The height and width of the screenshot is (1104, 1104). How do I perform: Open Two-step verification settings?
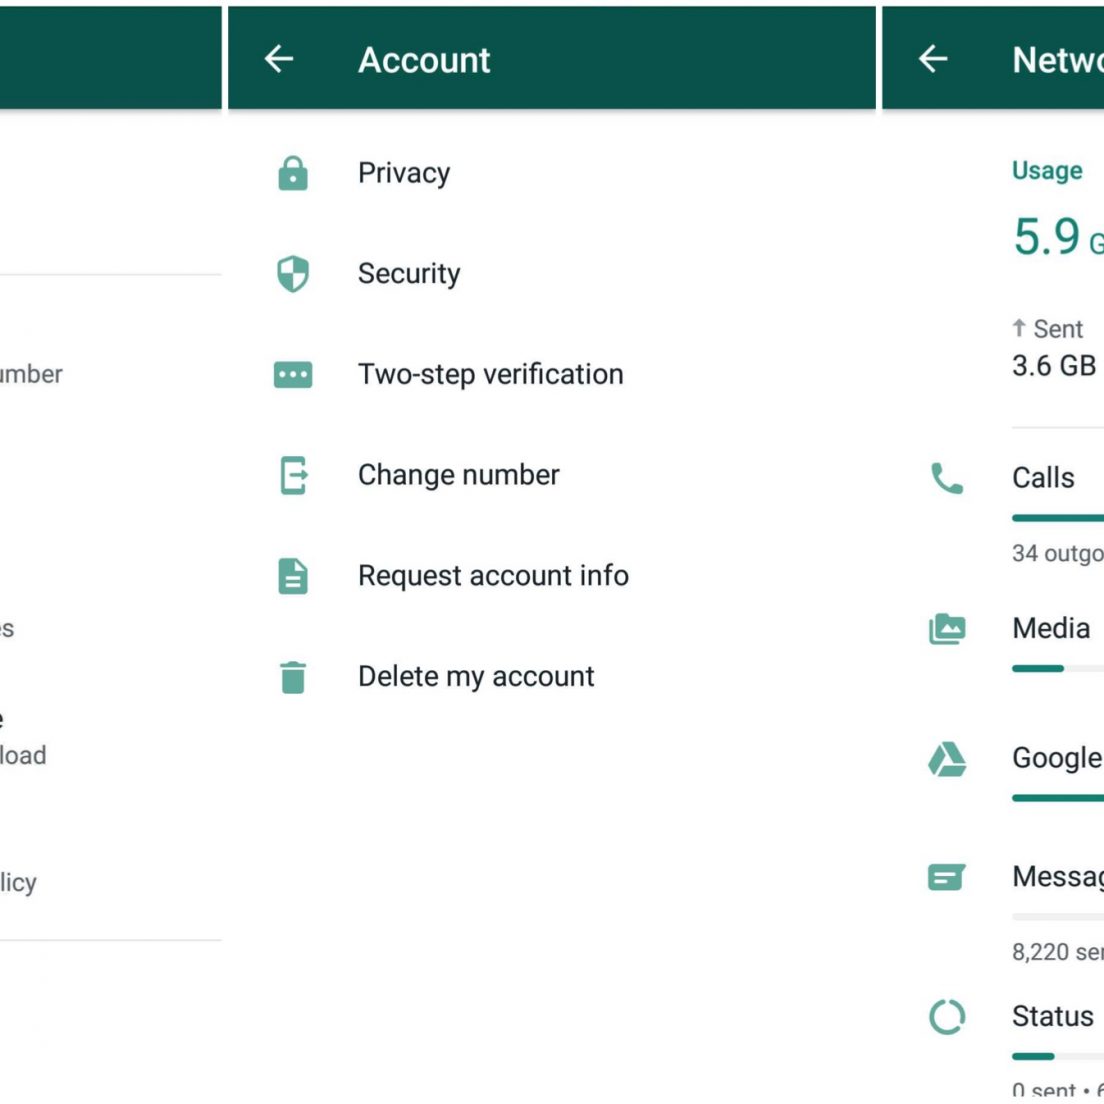(x=490, y=375)
